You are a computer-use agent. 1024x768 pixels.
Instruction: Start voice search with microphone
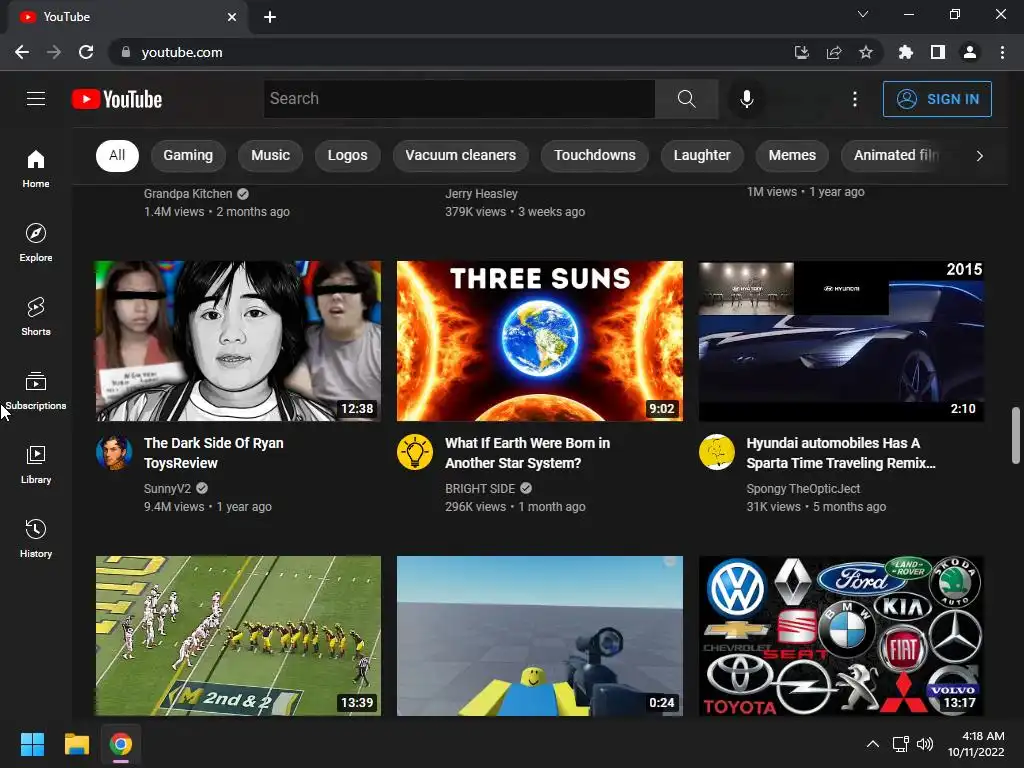click(746, 99)
